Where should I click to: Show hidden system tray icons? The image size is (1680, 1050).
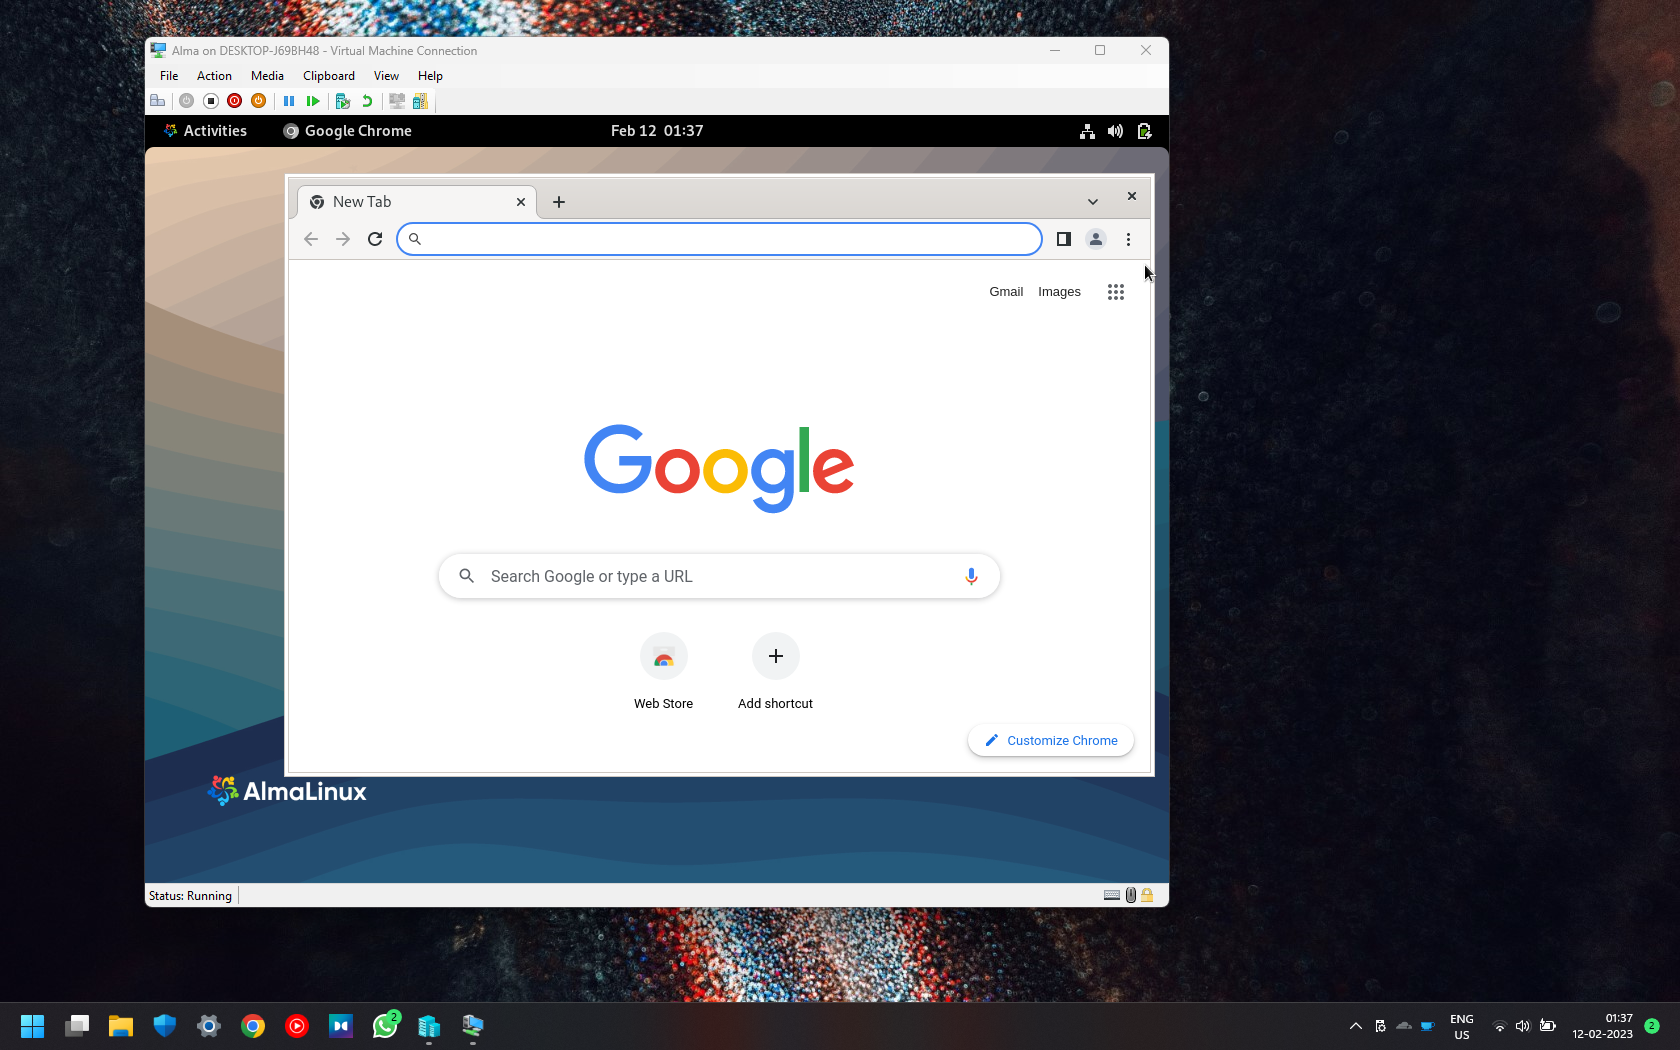point(1356,1026)
